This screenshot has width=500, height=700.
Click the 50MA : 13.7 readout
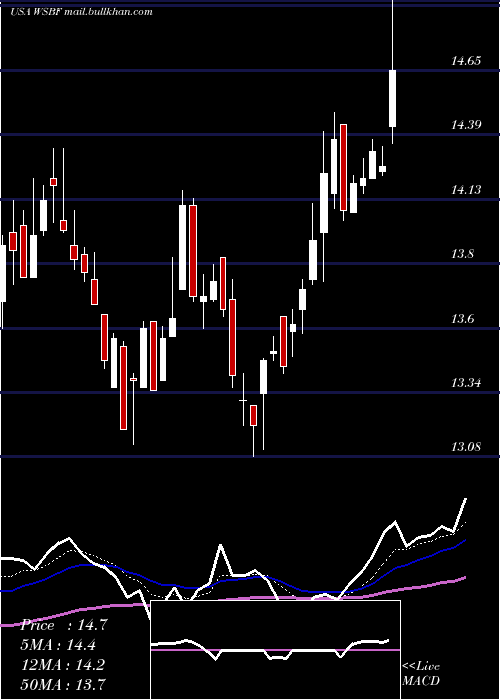point(64,684)
